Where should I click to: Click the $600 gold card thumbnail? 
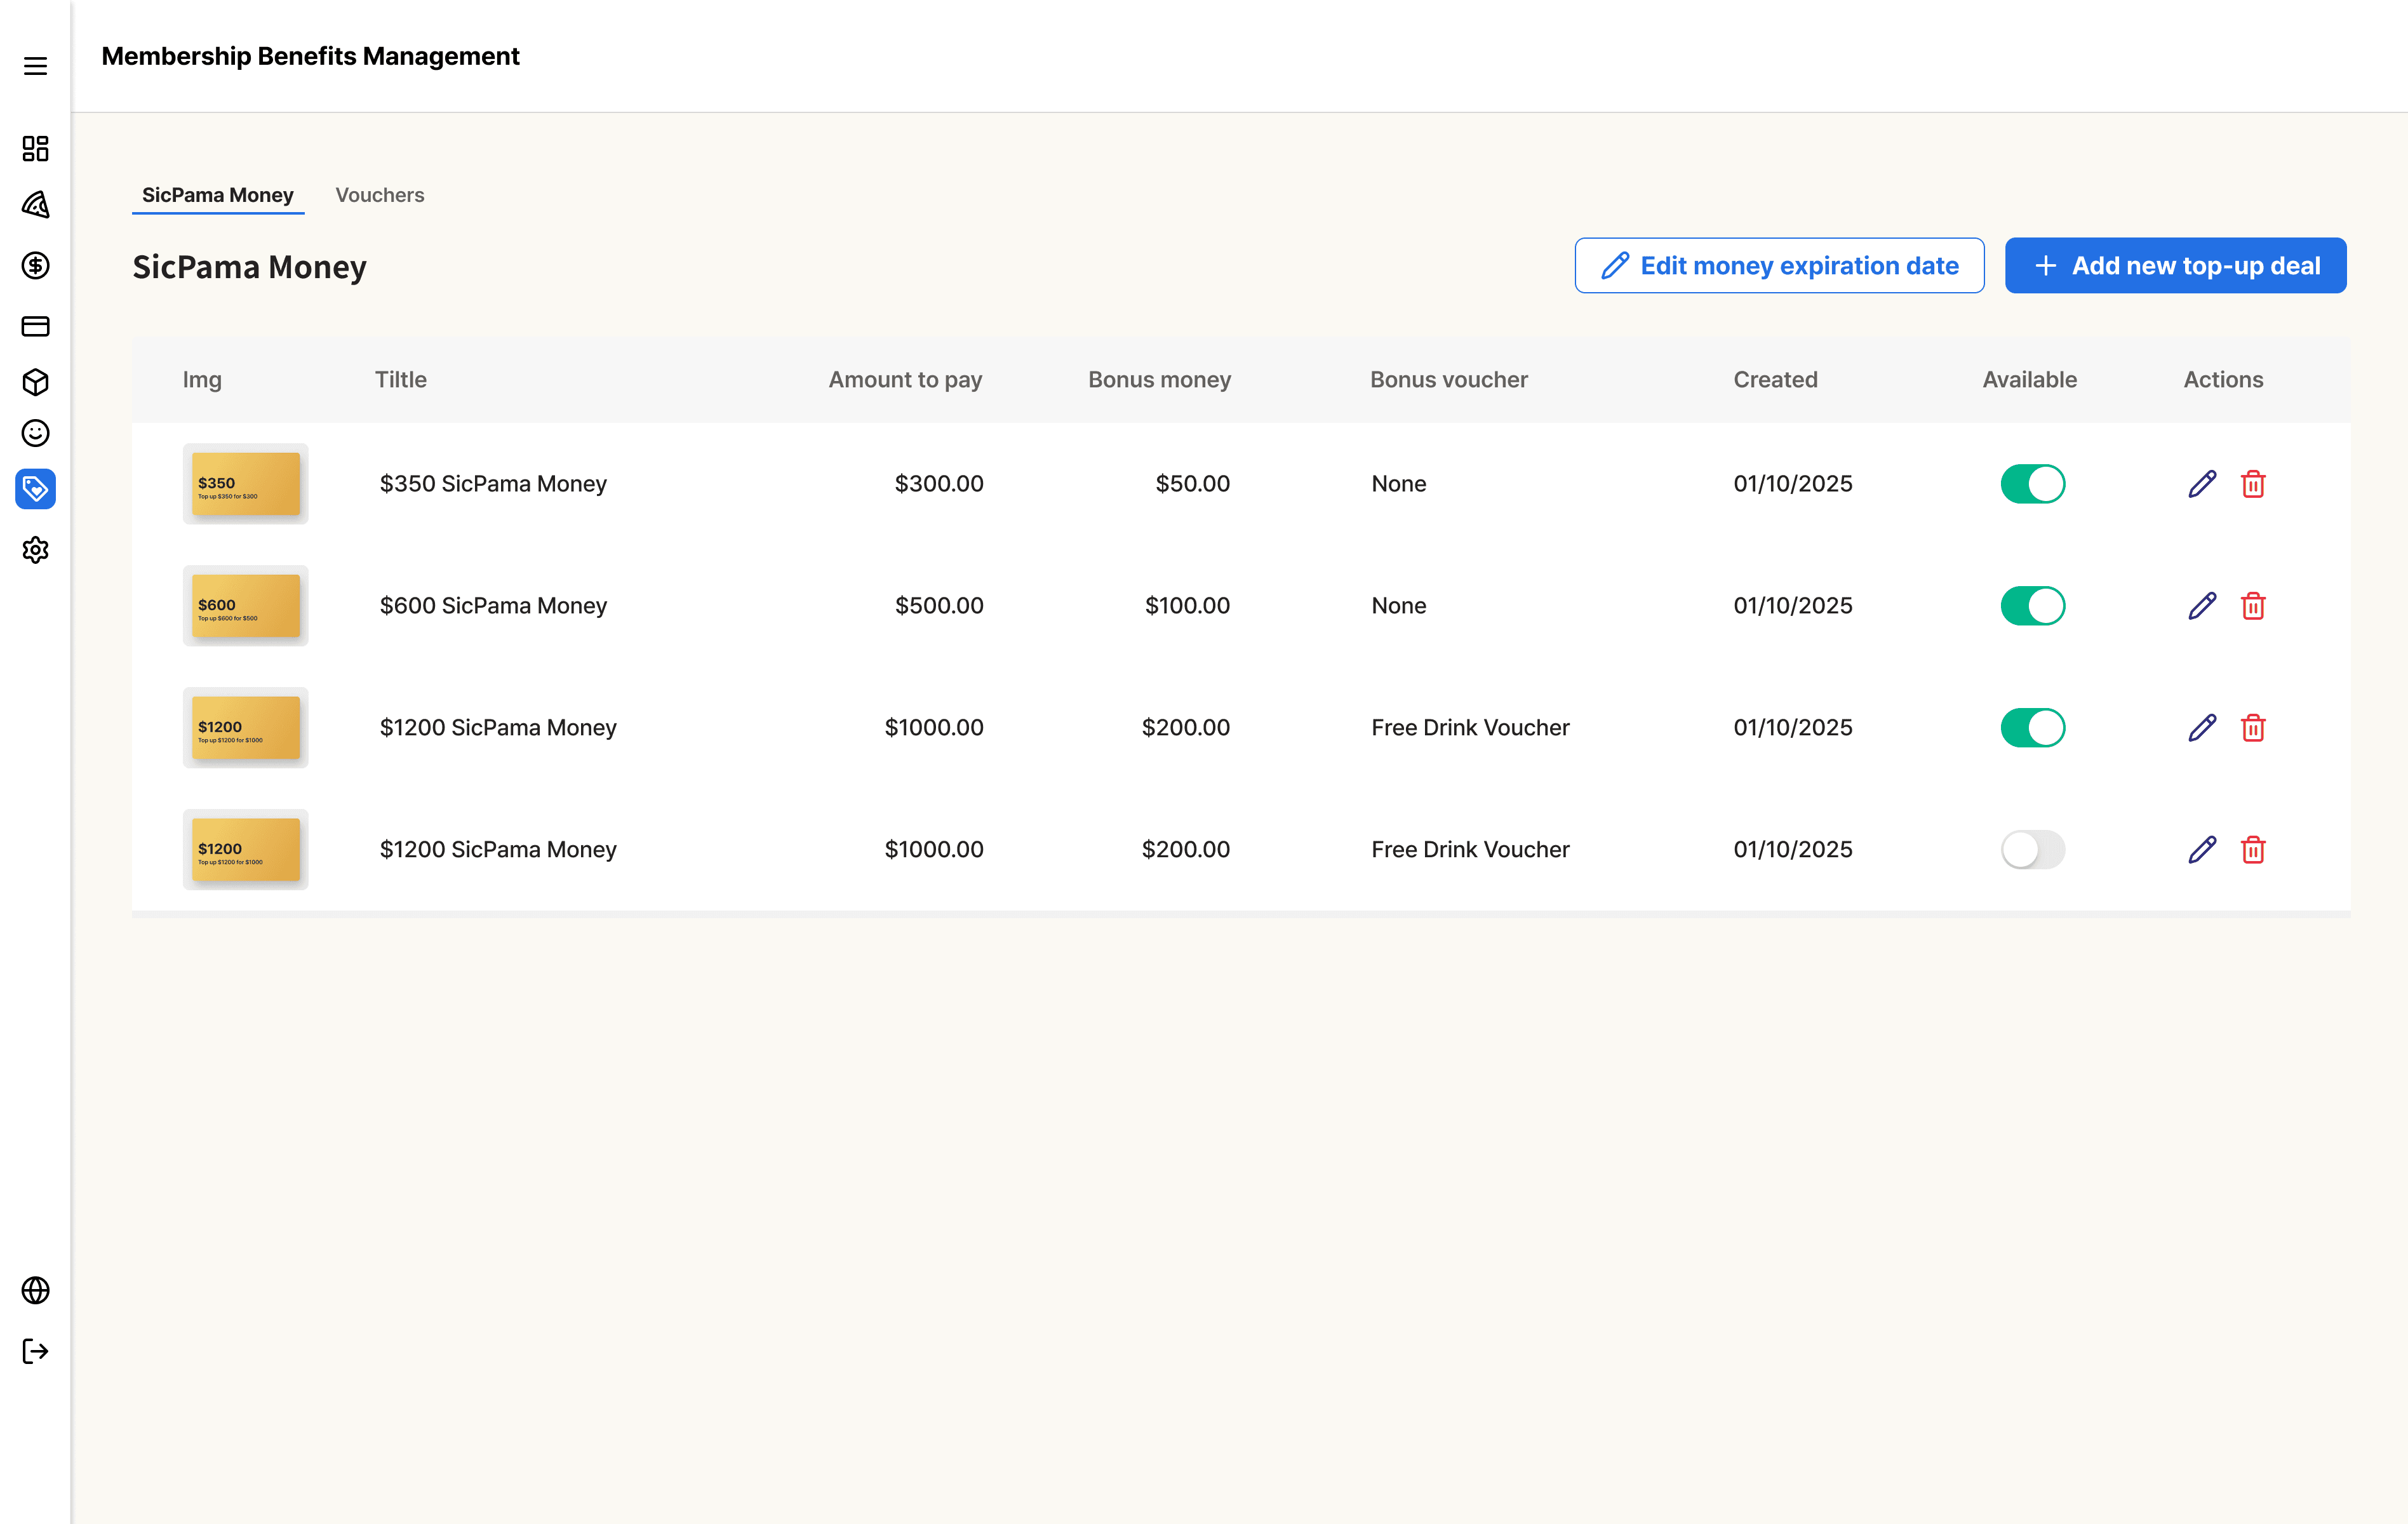point(245,606)
